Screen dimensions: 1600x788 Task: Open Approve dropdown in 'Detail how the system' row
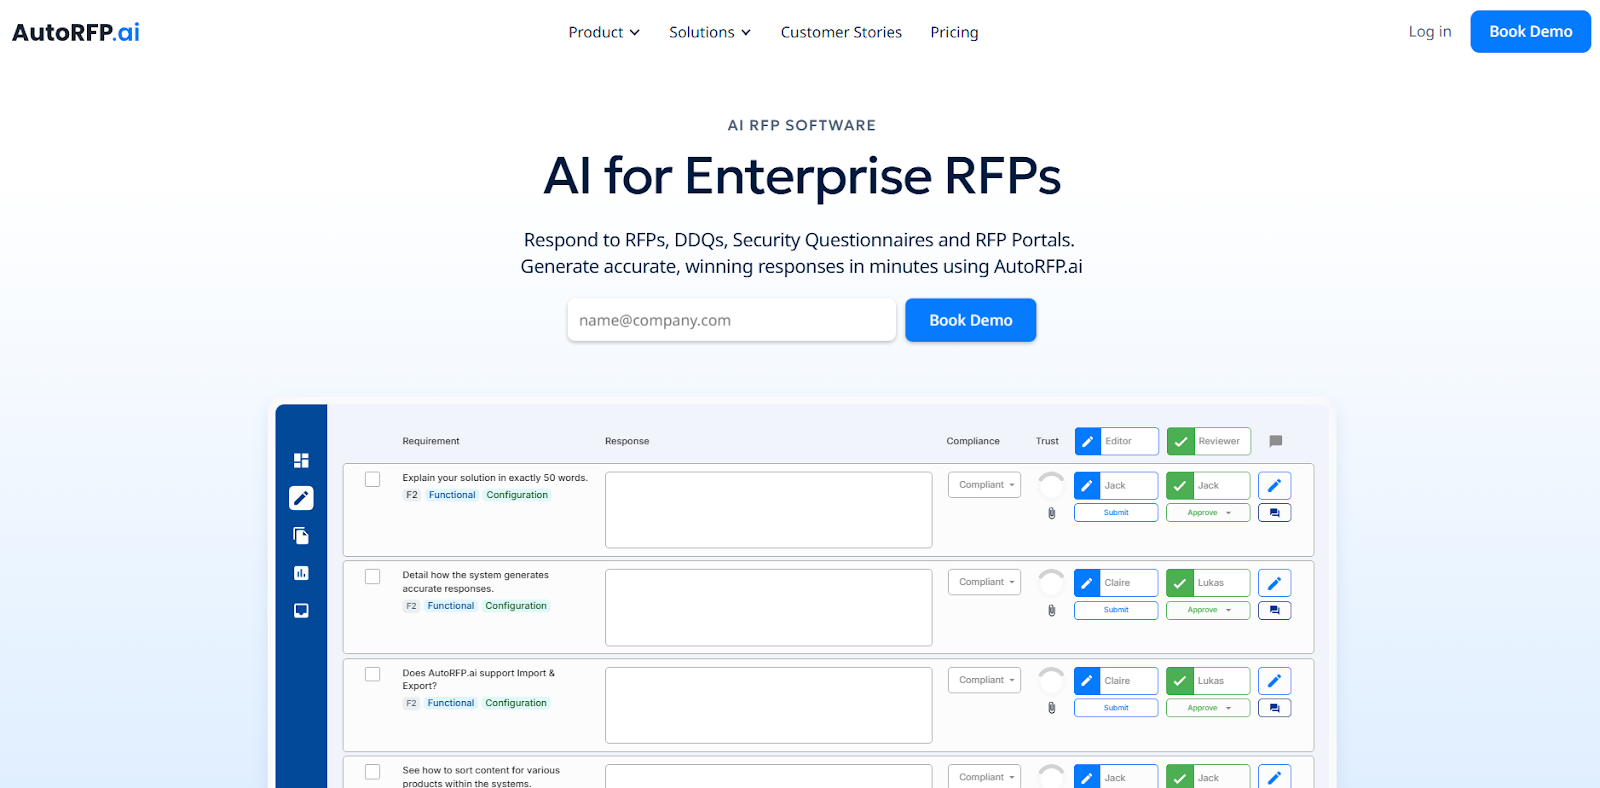1208,610
